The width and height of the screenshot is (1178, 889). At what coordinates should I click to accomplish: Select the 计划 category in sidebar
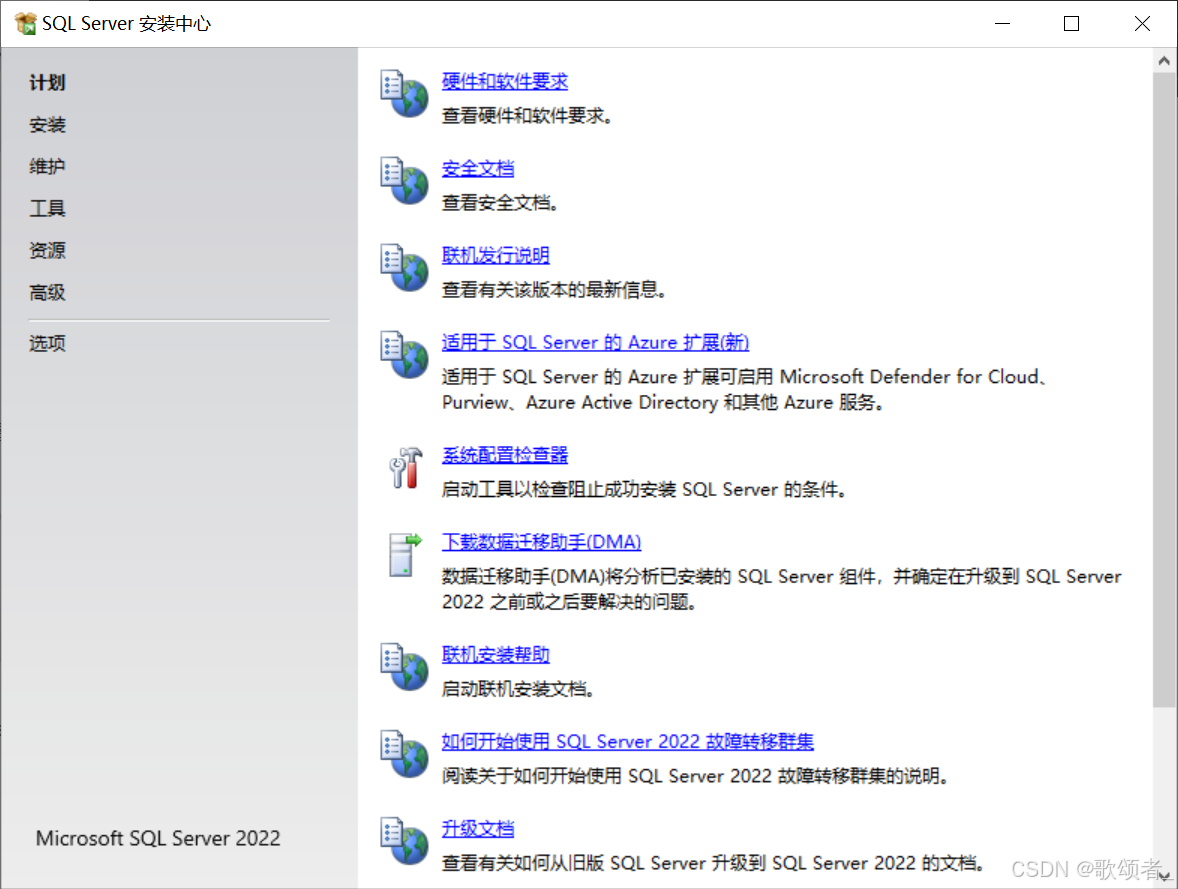pos(47,83)
